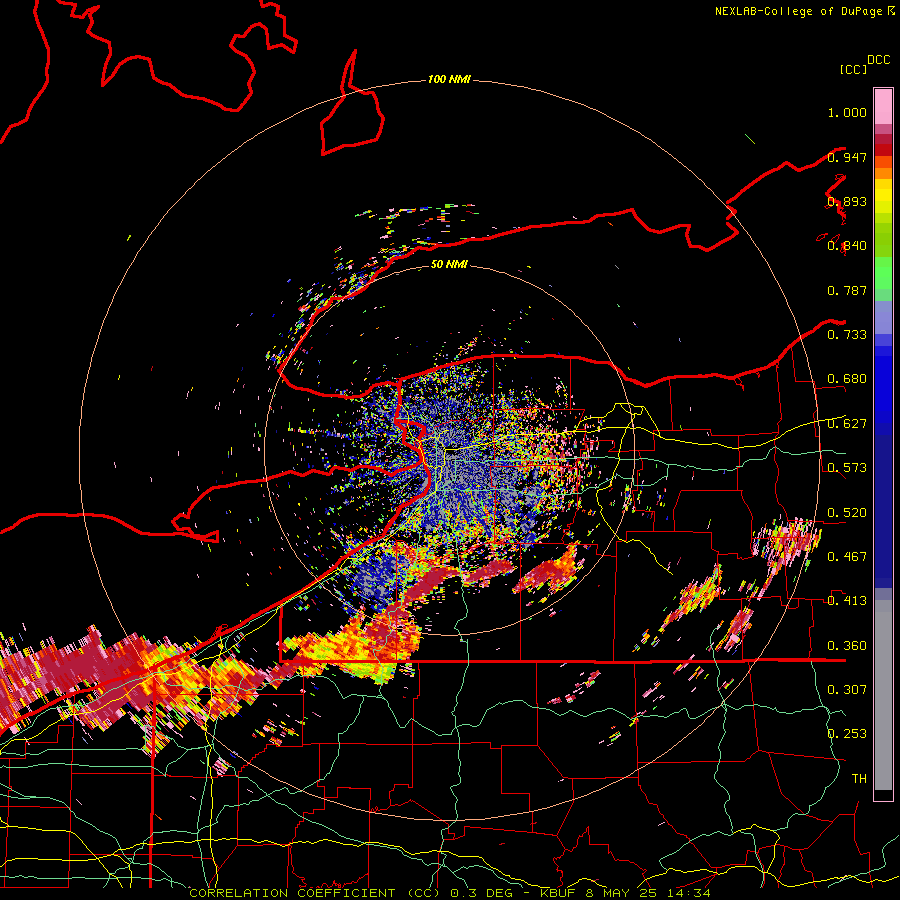
Task: Click the 0.520 scale value
Action: [847, 512]
